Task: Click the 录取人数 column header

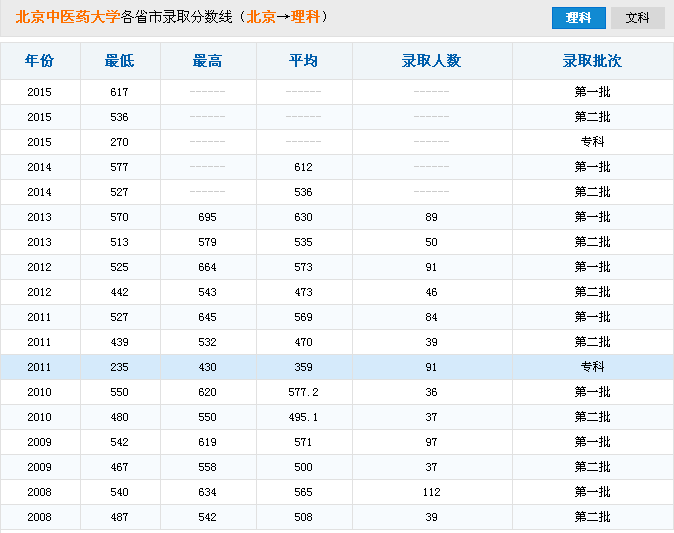Action: pos(431,61)
